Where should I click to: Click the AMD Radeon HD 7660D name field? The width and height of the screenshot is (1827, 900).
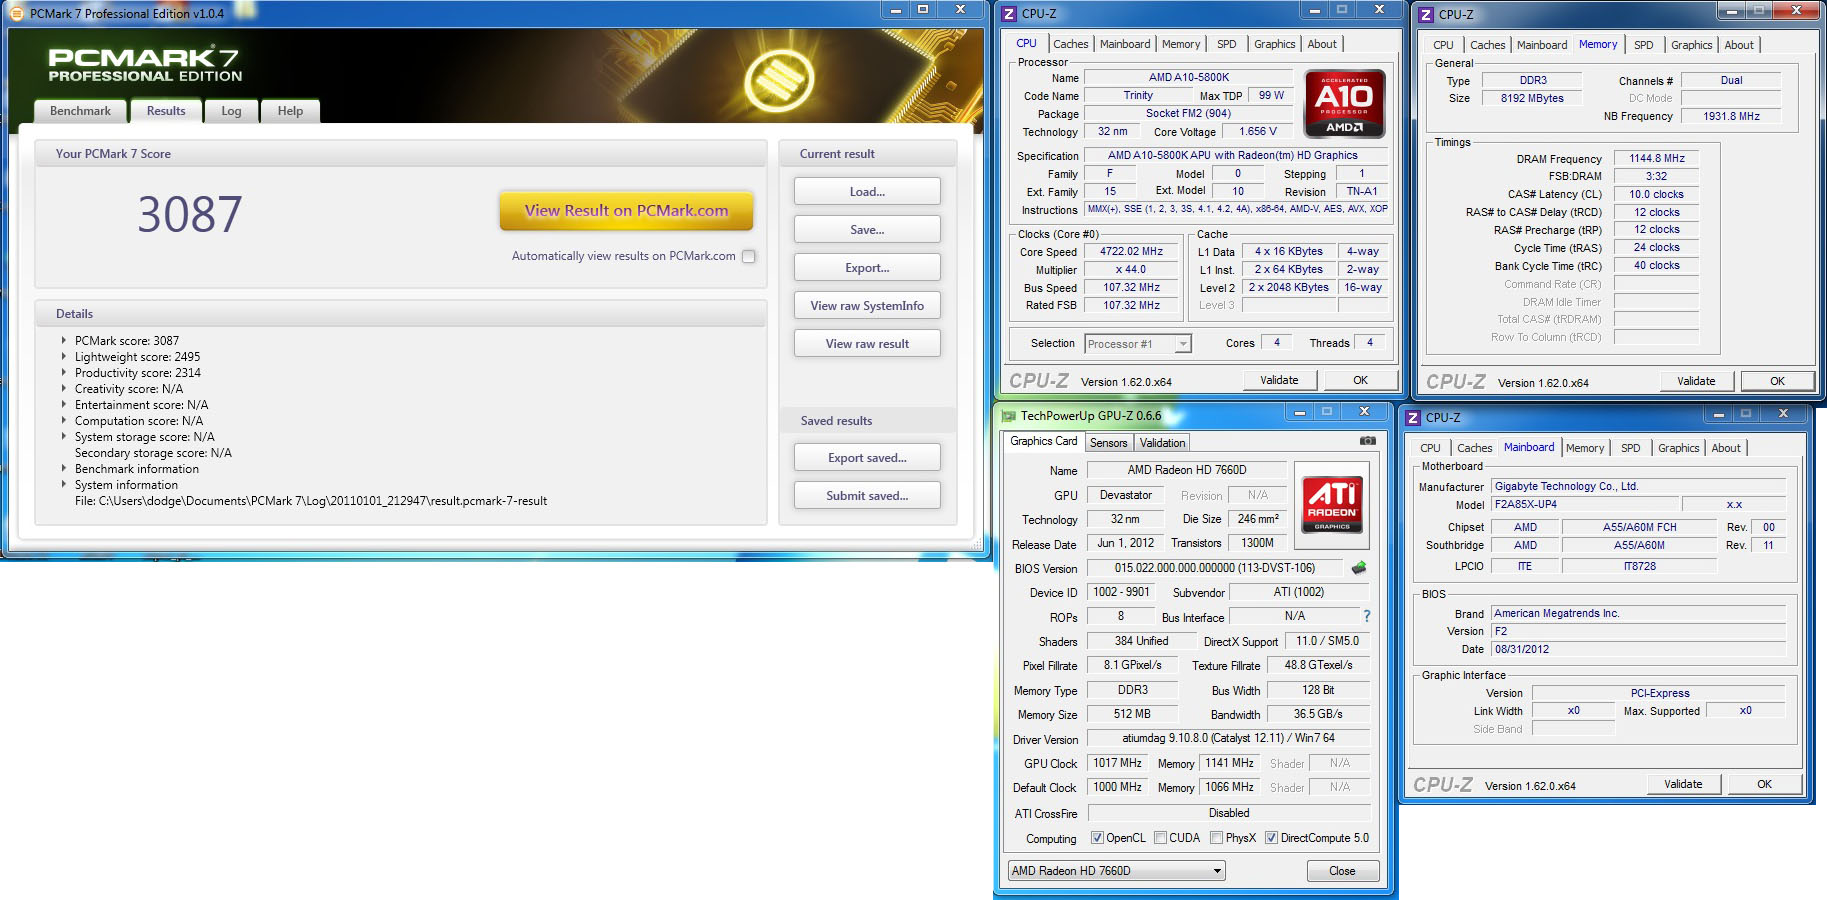point(1187,470)
